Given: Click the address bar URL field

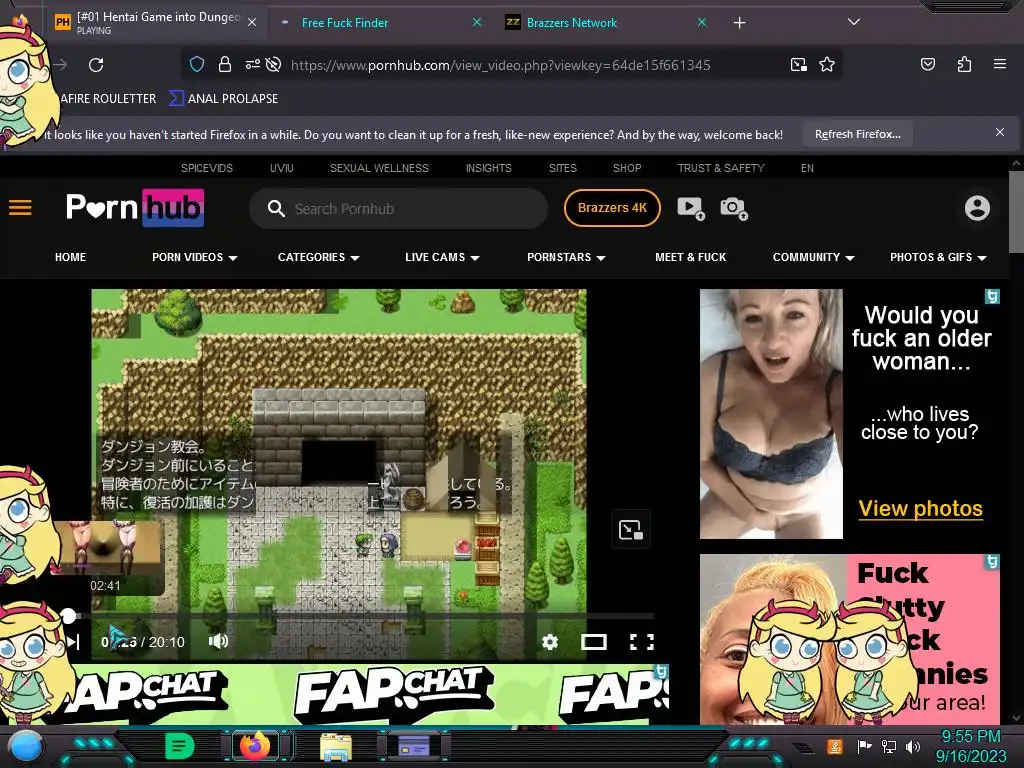Looking at the screenshot, I should click(x=500, y=65).
